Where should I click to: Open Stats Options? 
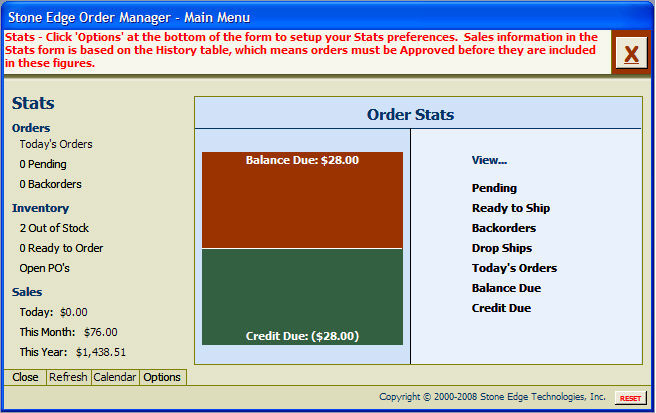pyautogui.click(x=162, y=377)
